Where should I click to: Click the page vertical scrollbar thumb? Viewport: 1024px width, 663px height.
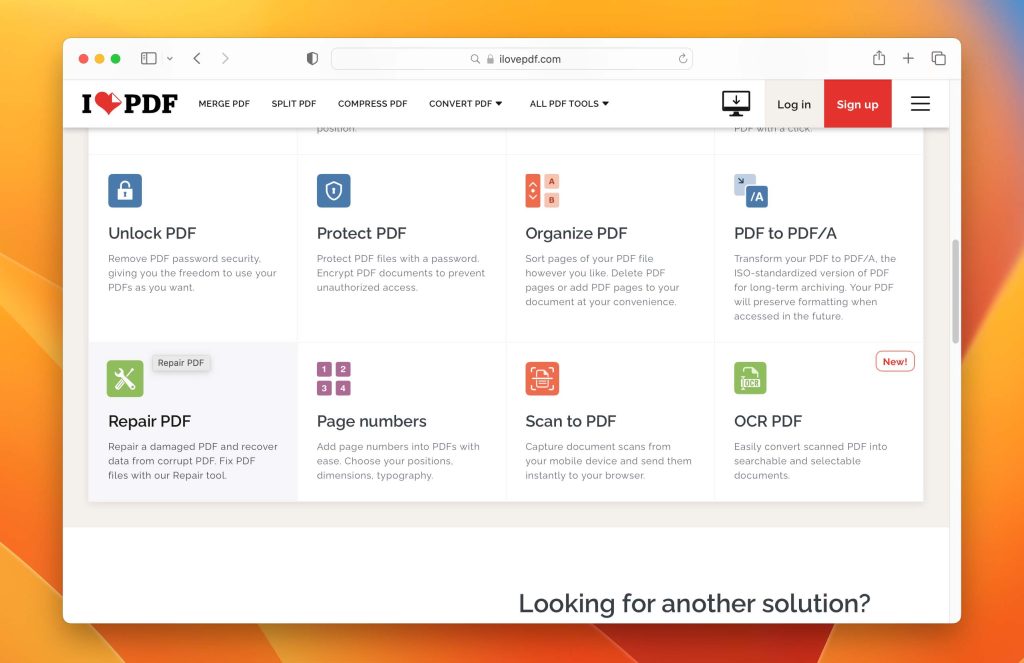[x=955, y=291]
